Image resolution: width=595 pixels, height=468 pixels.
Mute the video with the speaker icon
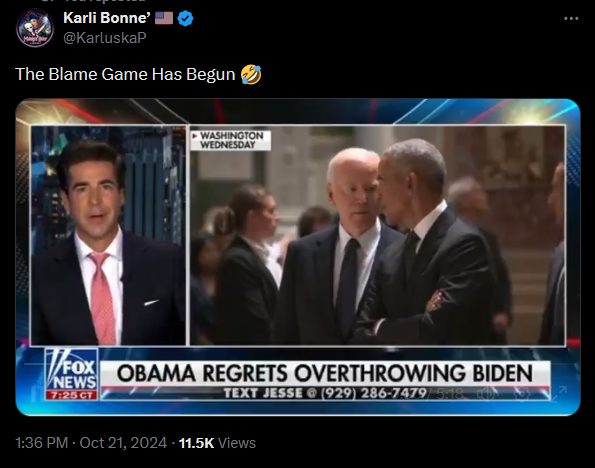[x=486, y=394]
